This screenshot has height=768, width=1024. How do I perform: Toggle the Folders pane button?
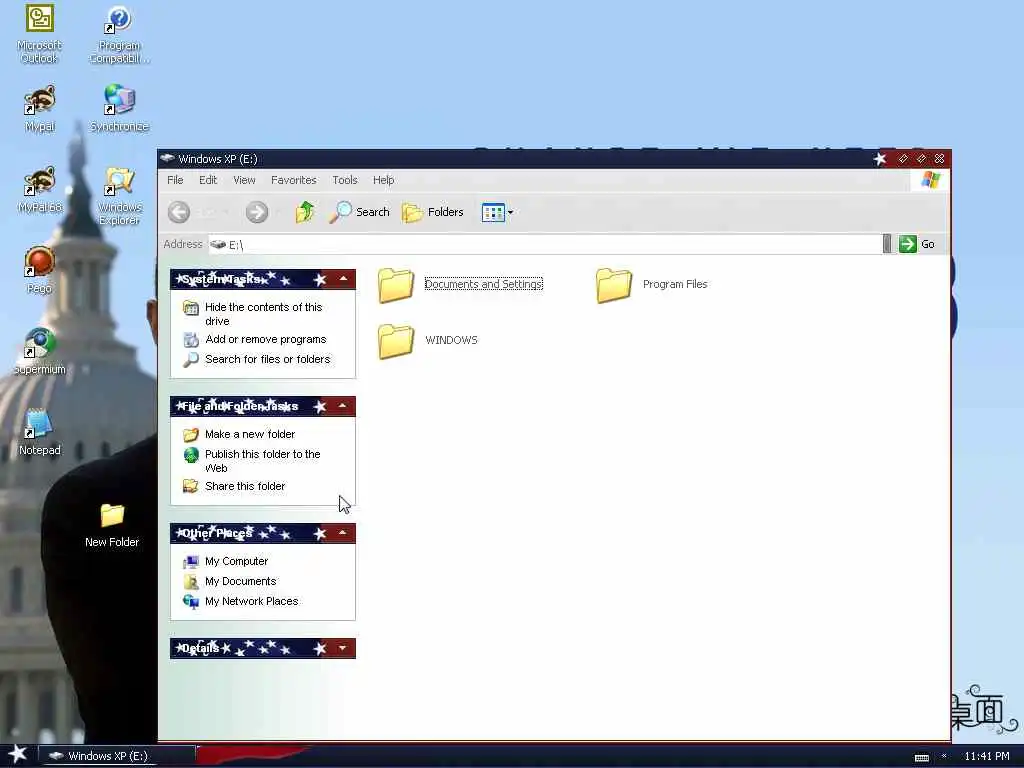click(432, 212)
